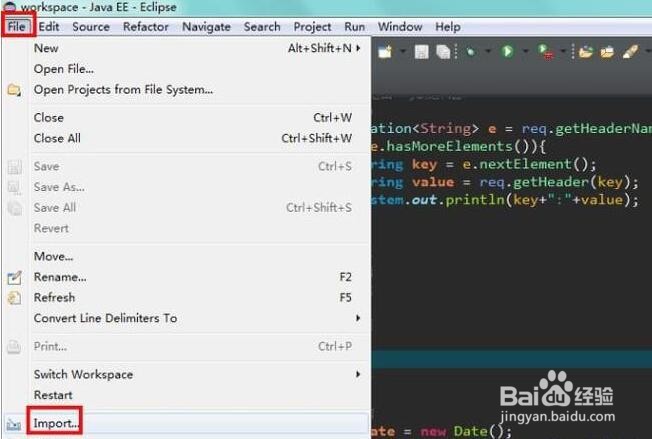The height and width of the screenshot is (439, 652).
Task: Click the pencil marker toolbar icon
Action: pos(630,52)
